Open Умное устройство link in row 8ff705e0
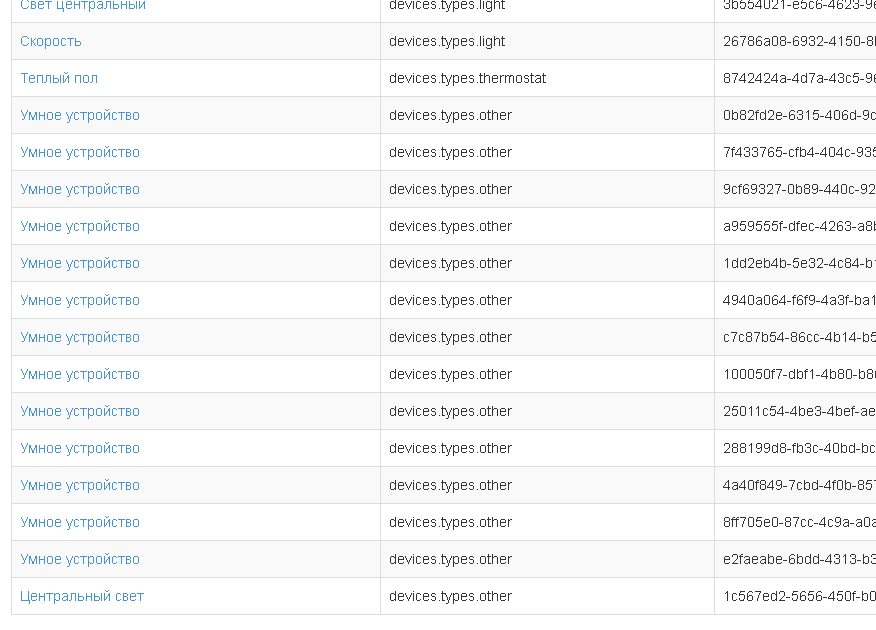The height and width of the screenshot is (630, 876). pos(80,522)
